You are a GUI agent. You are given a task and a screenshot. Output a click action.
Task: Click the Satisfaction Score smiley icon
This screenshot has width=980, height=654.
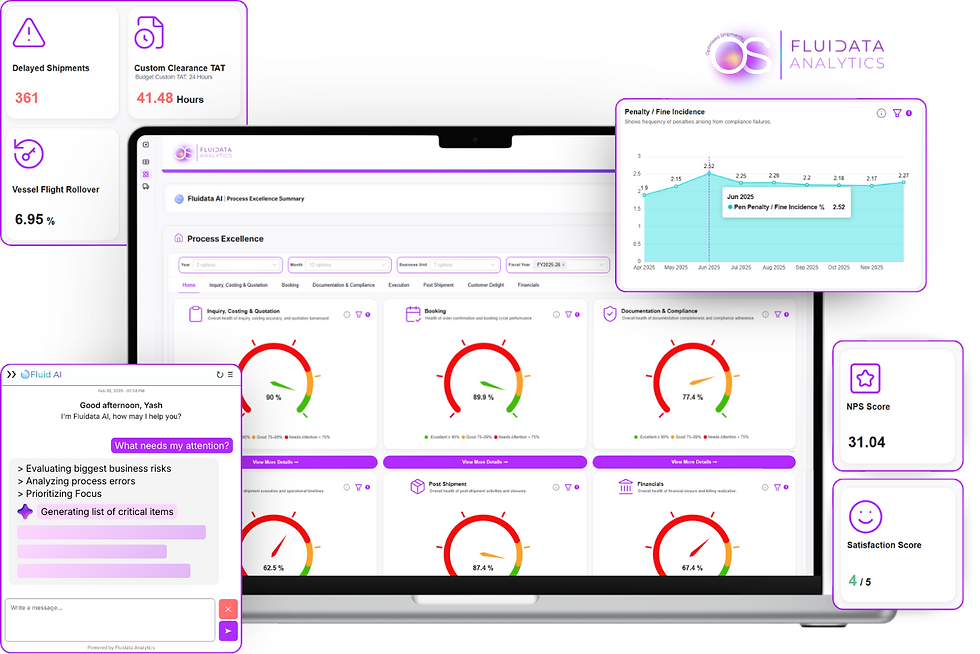(x=865, y=516)
